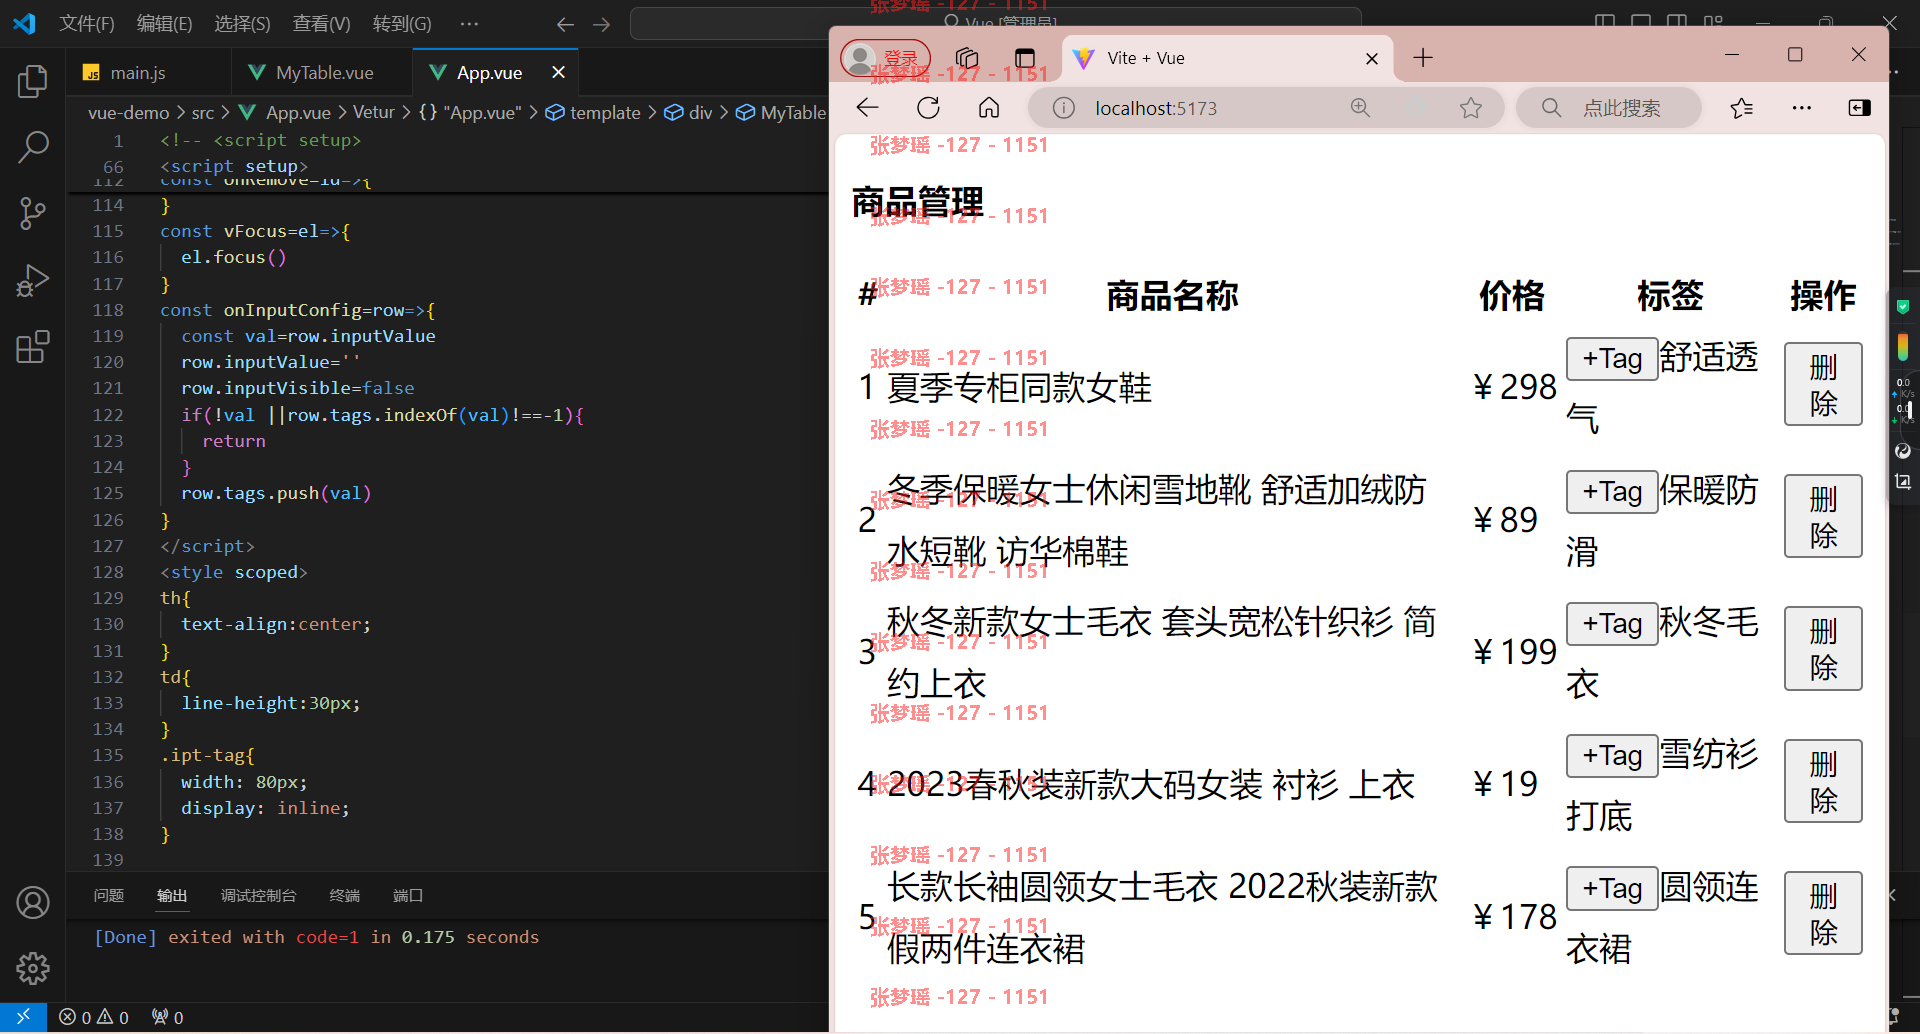The image size is (1920, 1034).
Task: Delete the ¥19 shirt product
Action: 1823,781
